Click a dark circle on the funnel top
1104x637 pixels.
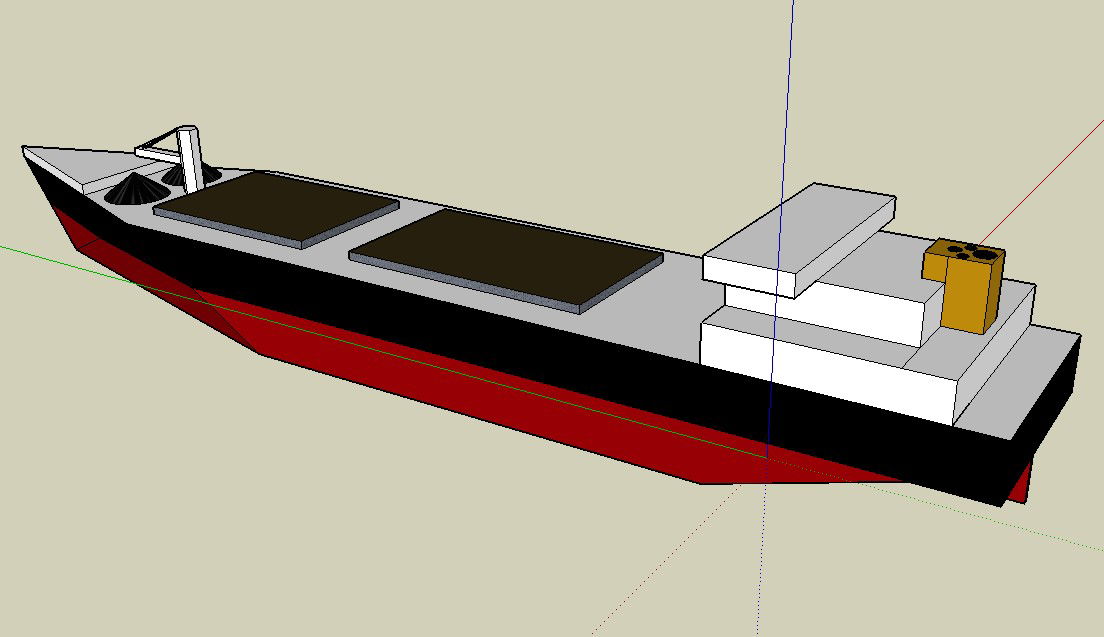[x=982, y=253]
